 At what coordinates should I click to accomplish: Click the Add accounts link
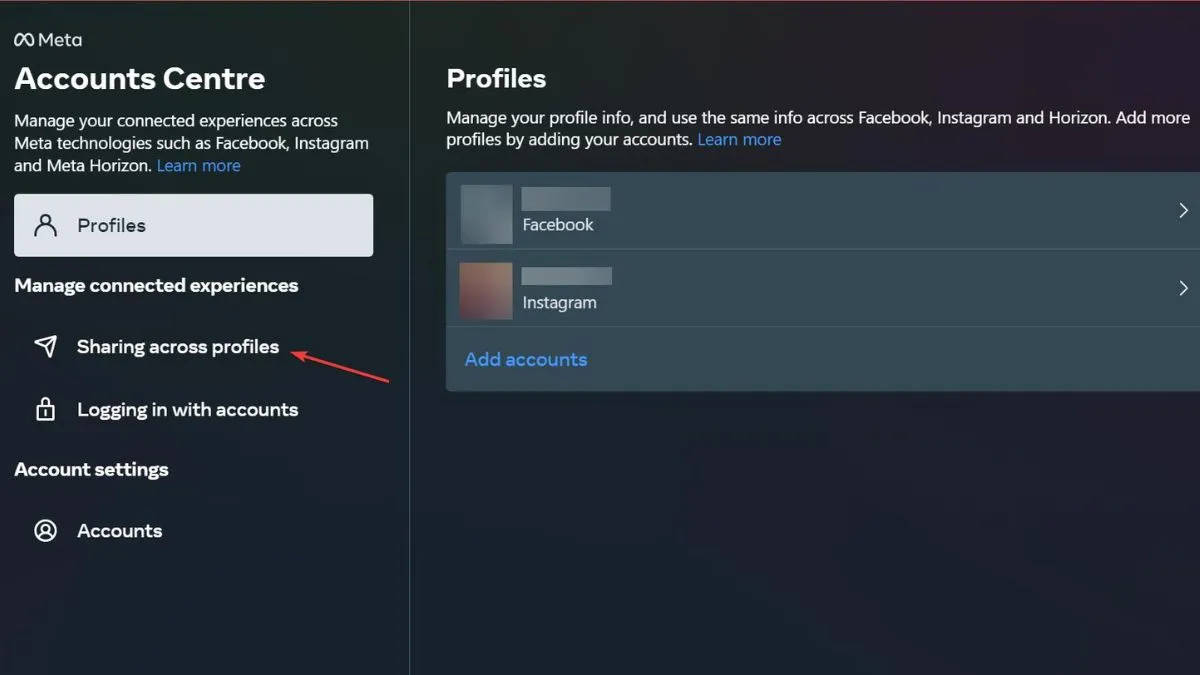point(526,359)
